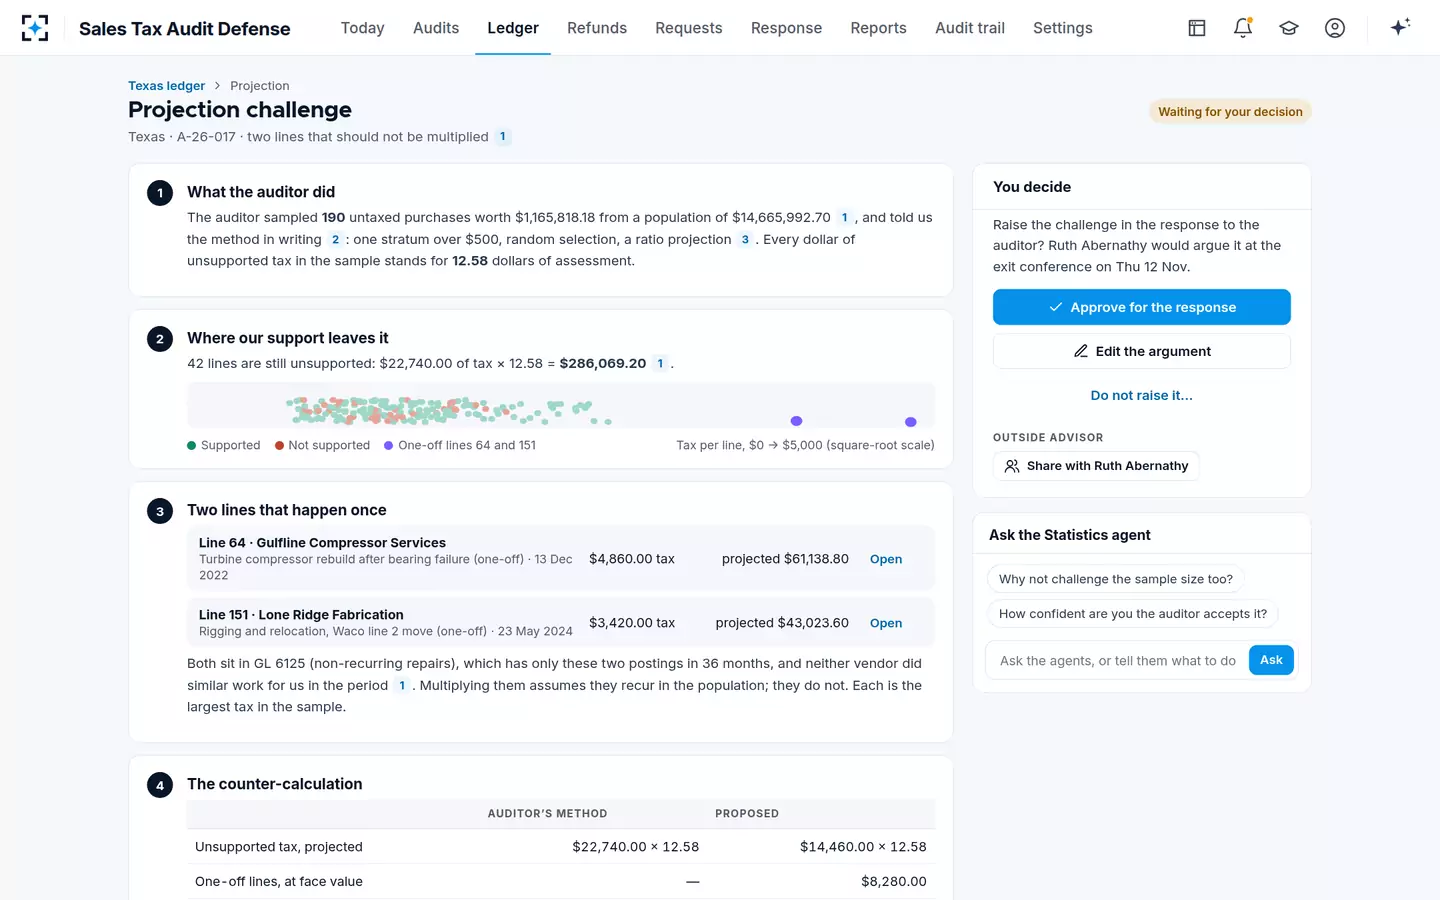Click the citation badge next to the subtitle
Screen dimensions: 1440x900
click(x=503, y=137)
